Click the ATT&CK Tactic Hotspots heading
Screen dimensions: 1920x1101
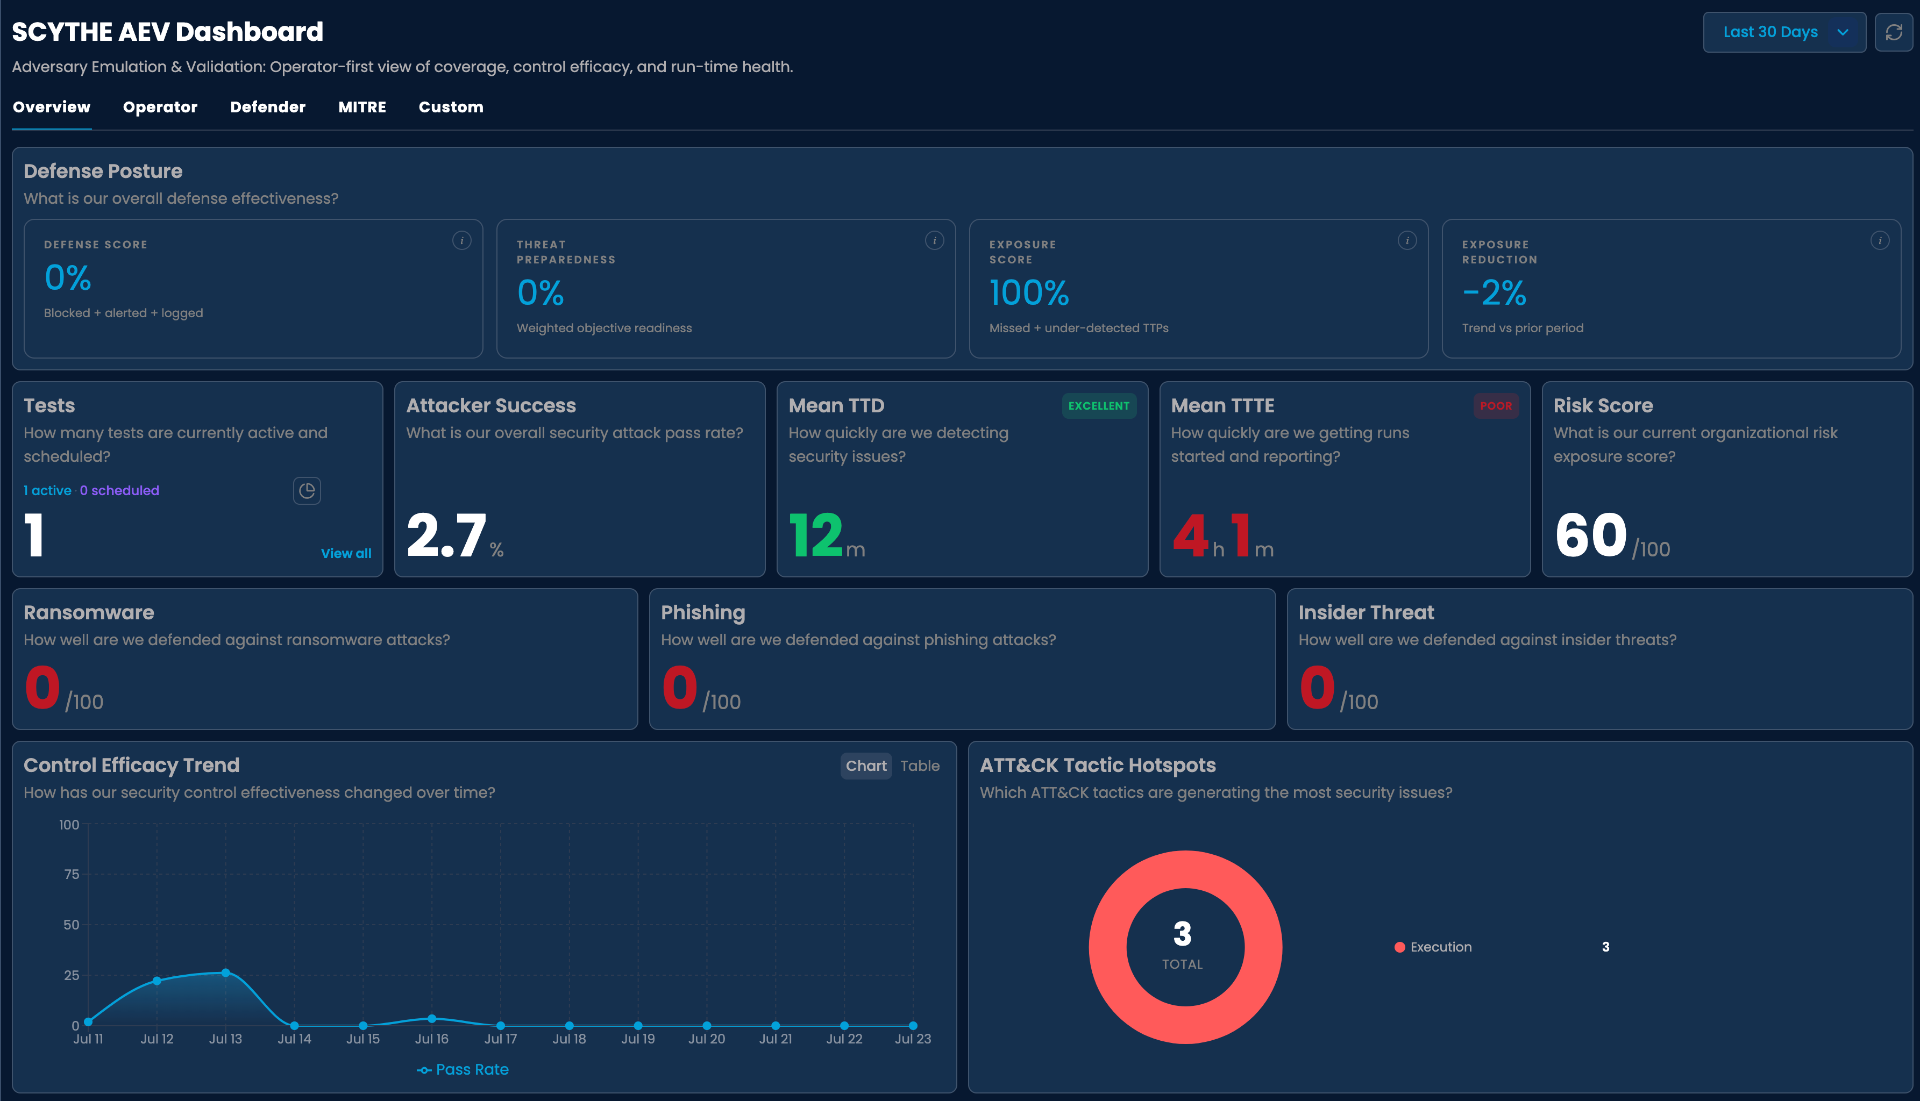tap(1098, 765)
